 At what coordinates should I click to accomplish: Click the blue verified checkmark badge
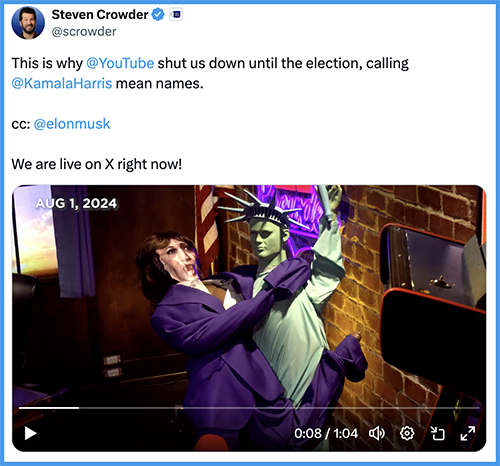coord(158,15)
